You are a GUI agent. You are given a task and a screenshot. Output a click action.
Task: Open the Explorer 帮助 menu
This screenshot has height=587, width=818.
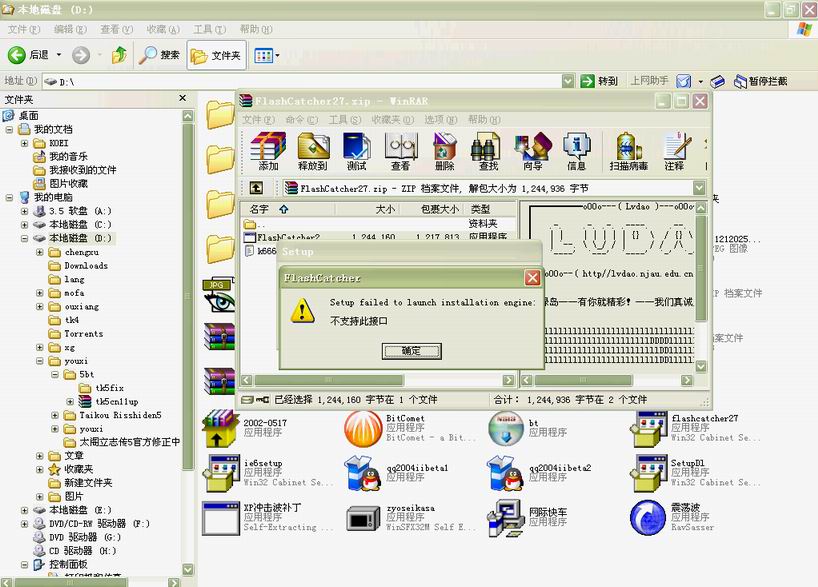coord(256,29)
